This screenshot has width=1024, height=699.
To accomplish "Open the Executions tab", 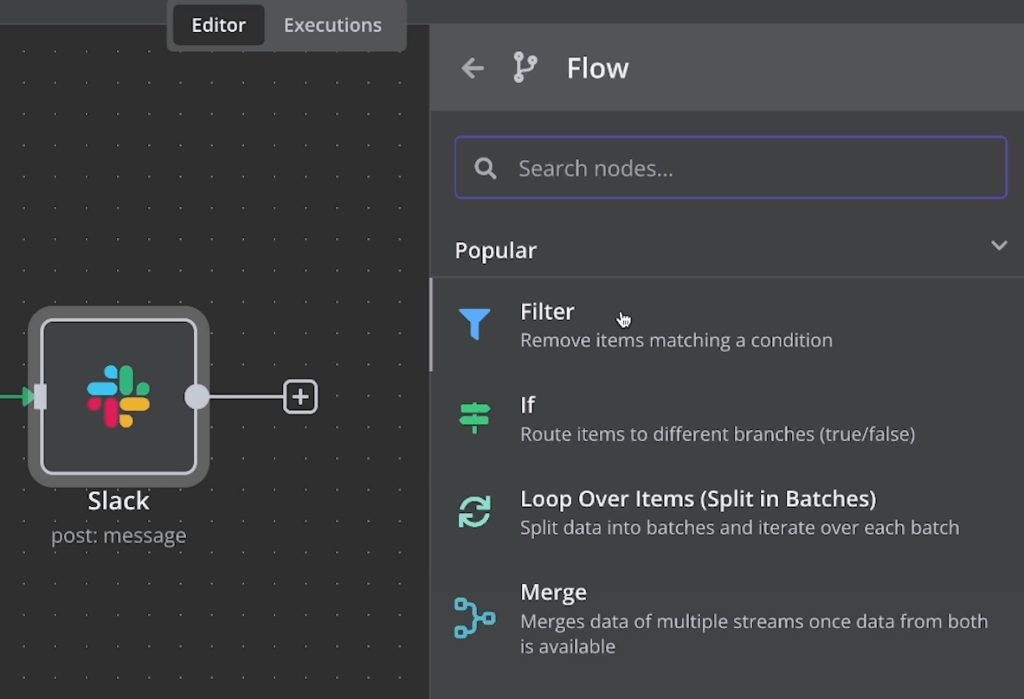I will pyautogui.click(x=332, y=25).
